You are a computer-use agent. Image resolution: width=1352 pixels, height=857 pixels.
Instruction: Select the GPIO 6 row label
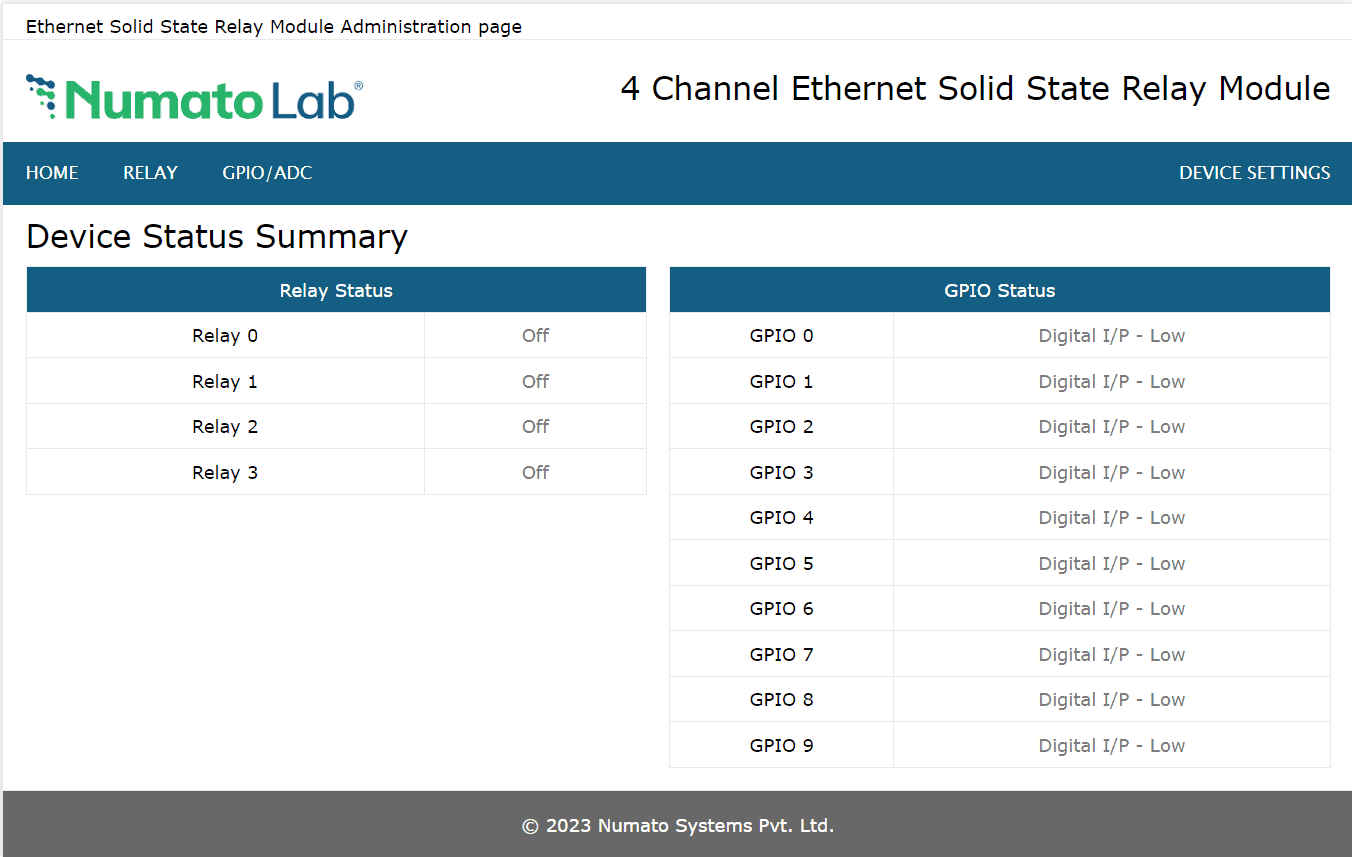click(781, 609)
